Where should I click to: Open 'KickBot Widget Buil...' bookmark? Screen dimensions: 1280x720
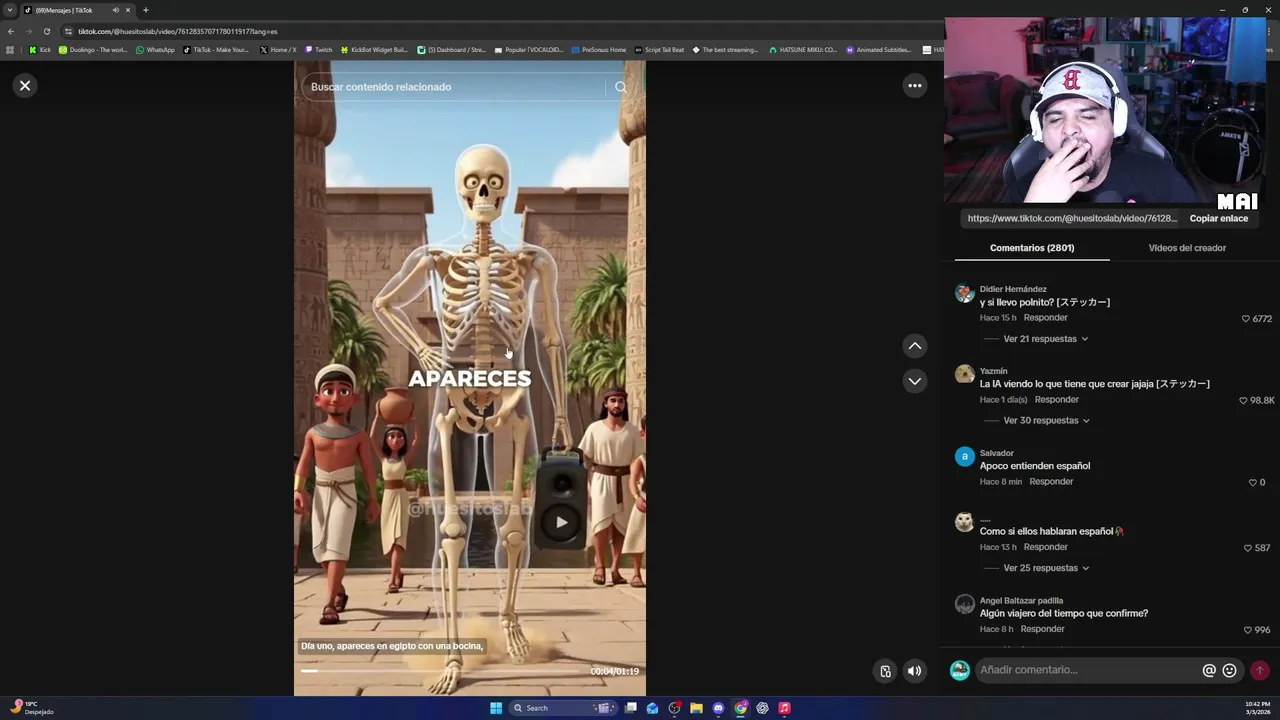pyautogui.click(x=374, y=50)
